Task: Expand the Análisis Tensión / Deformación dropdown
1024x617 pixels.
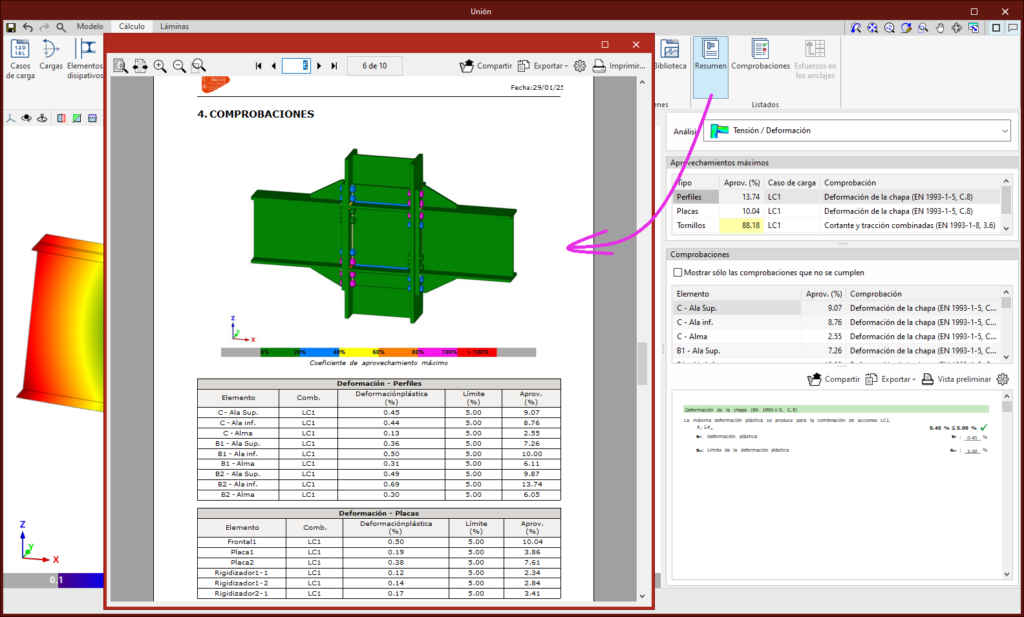Action: pos(1003,131)
